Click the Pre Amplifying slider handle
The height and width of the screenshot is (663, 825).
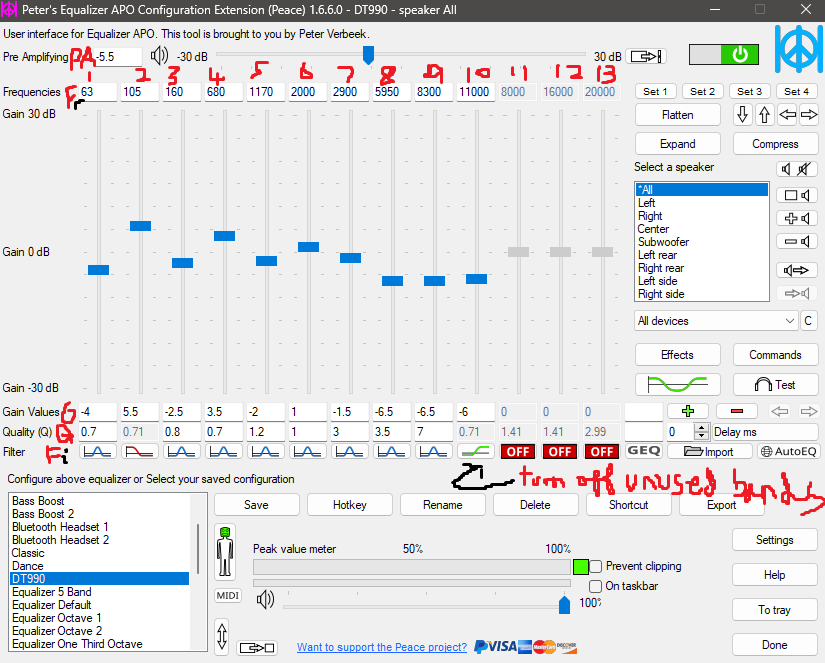click(x=368, y=55)
